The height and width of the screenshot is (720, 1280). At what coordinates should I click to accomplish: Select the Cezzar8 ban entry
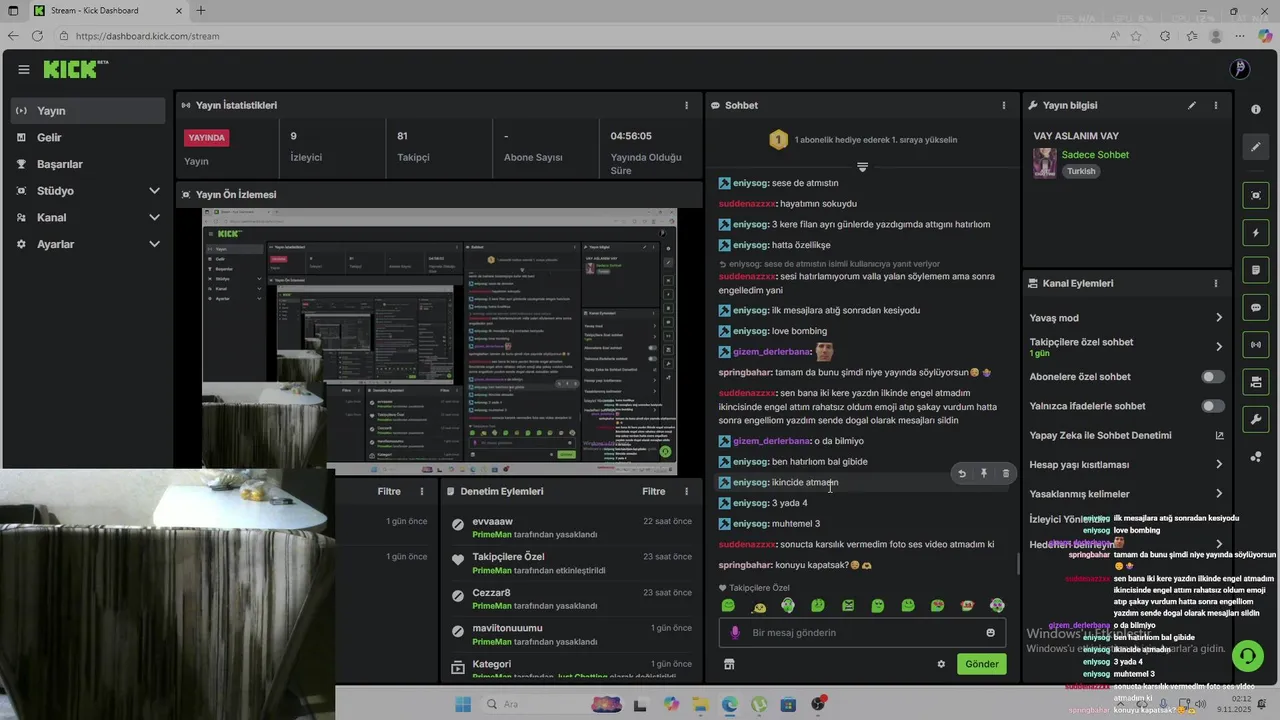point(570,599)
